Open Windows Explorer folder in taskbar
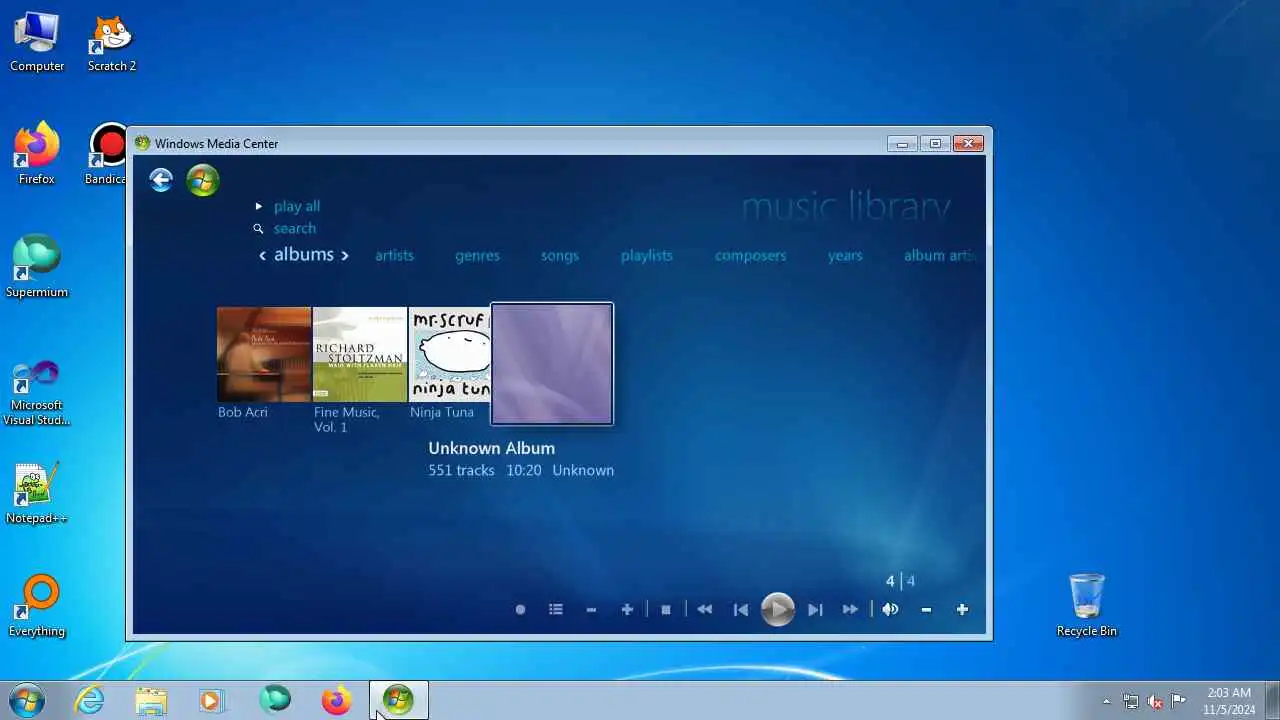1280x720 pixels. click(151, 700)
